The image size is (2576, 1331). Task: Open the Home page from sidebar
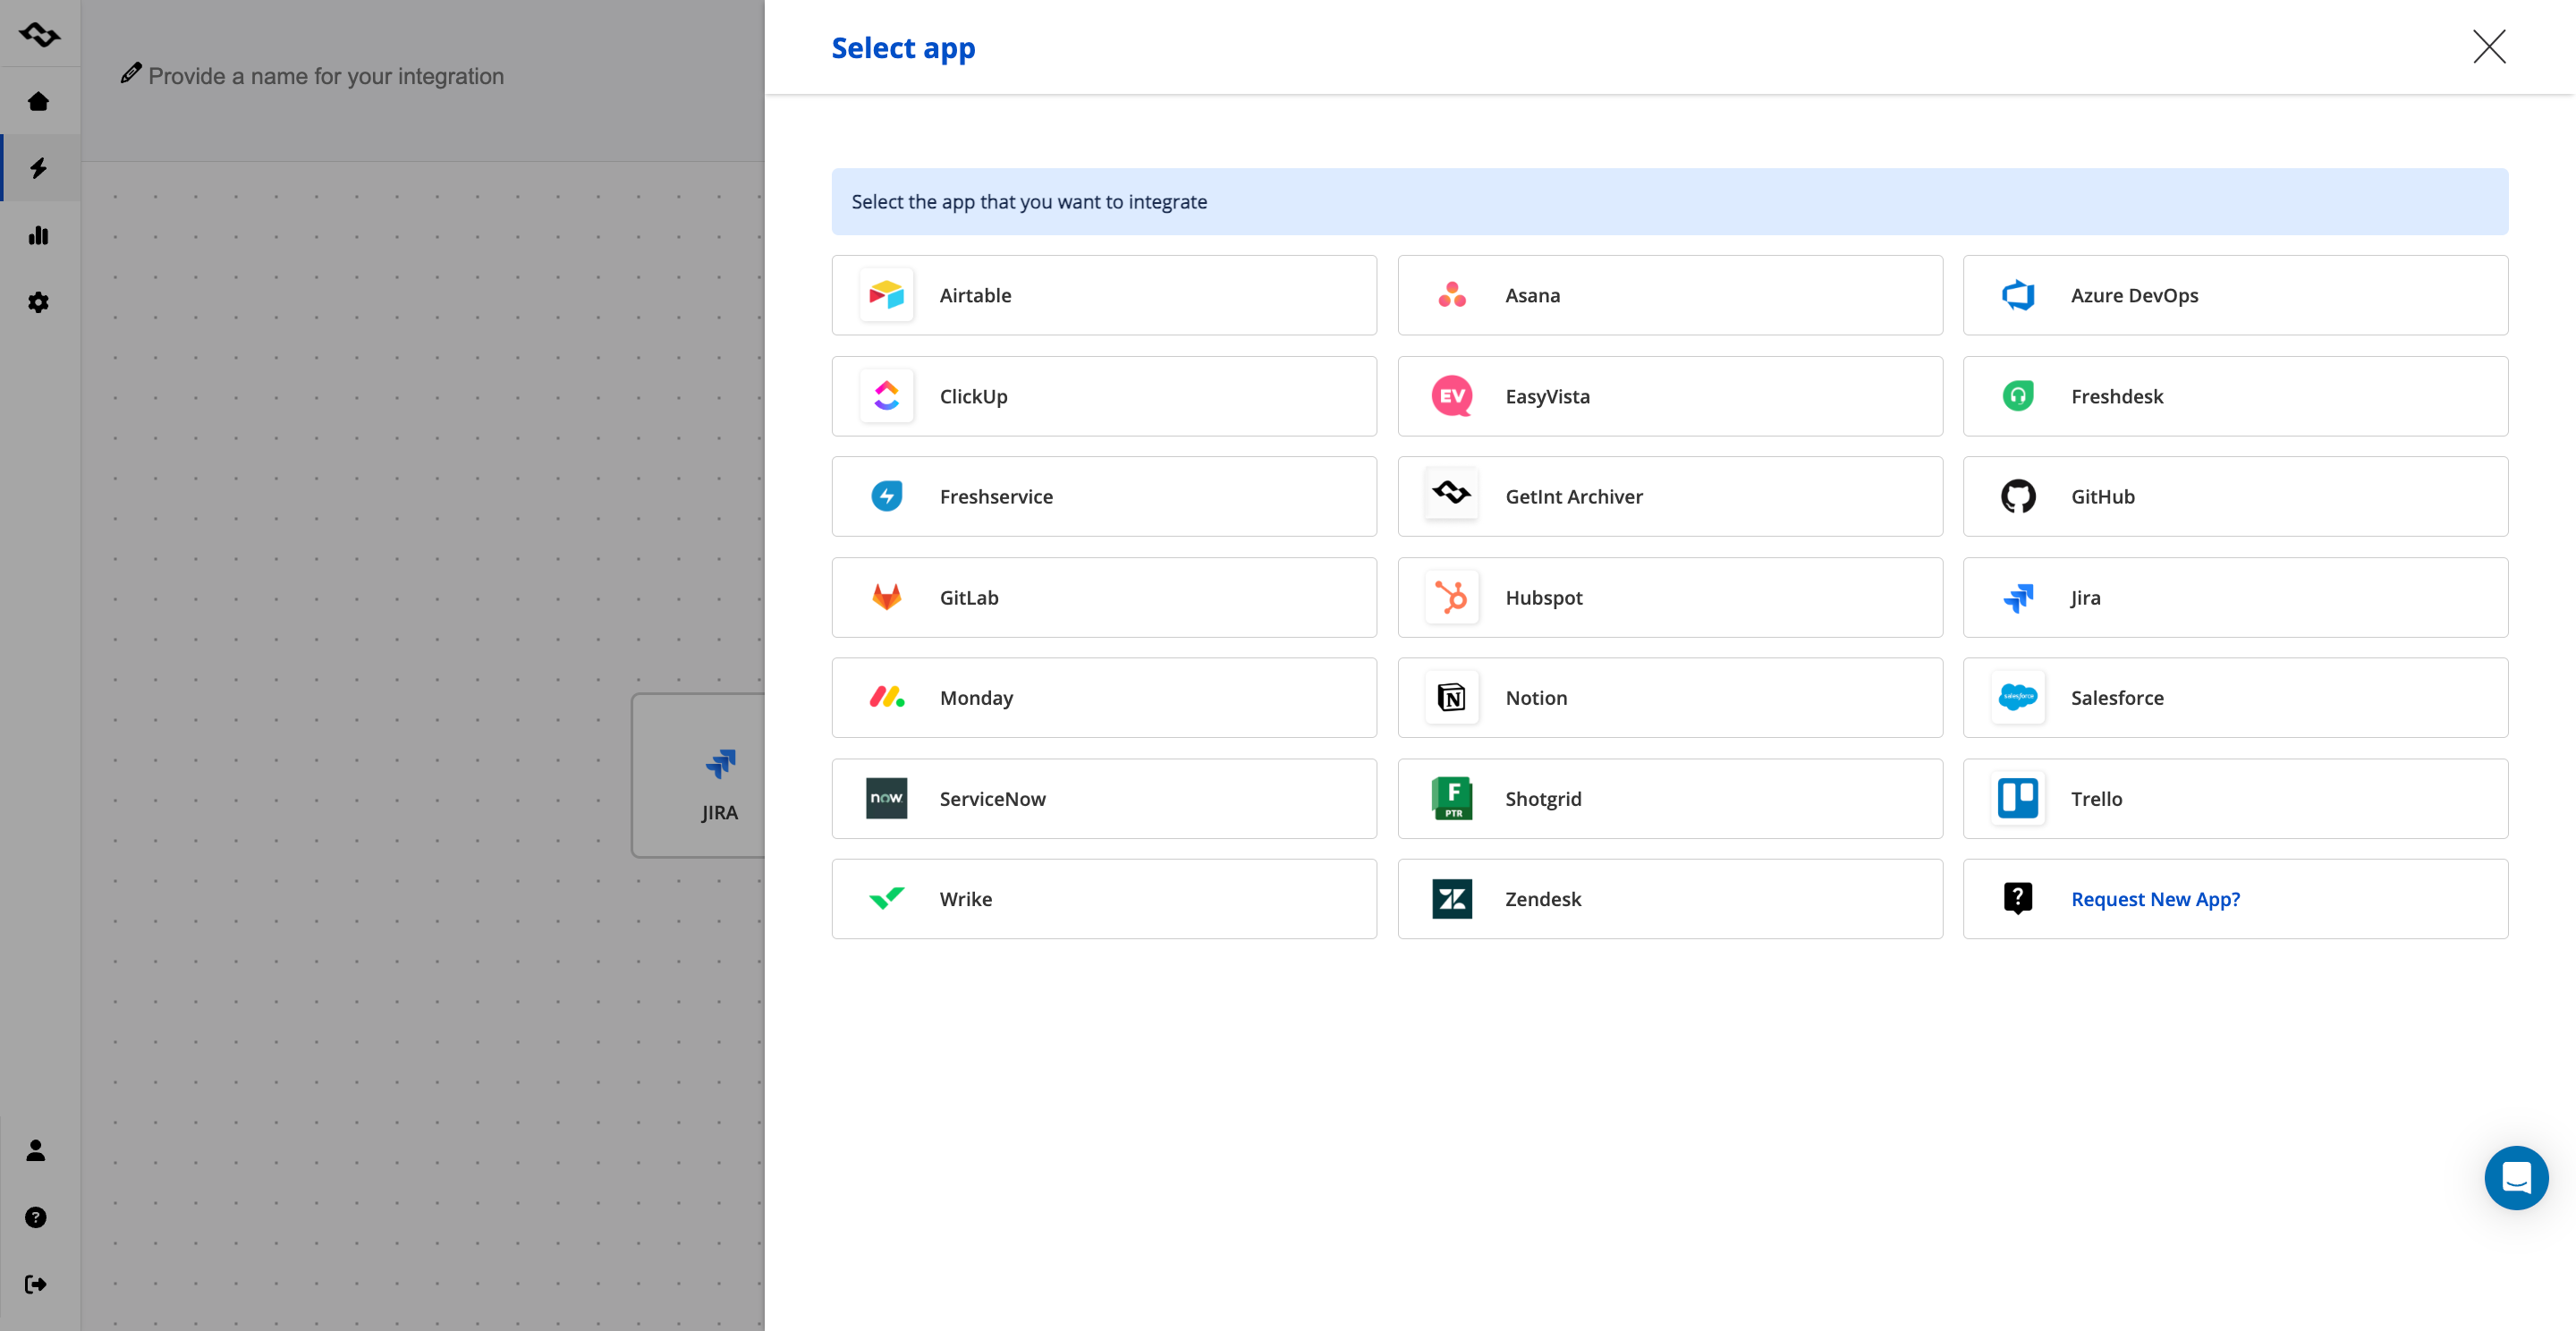click(x=38, y=101)
